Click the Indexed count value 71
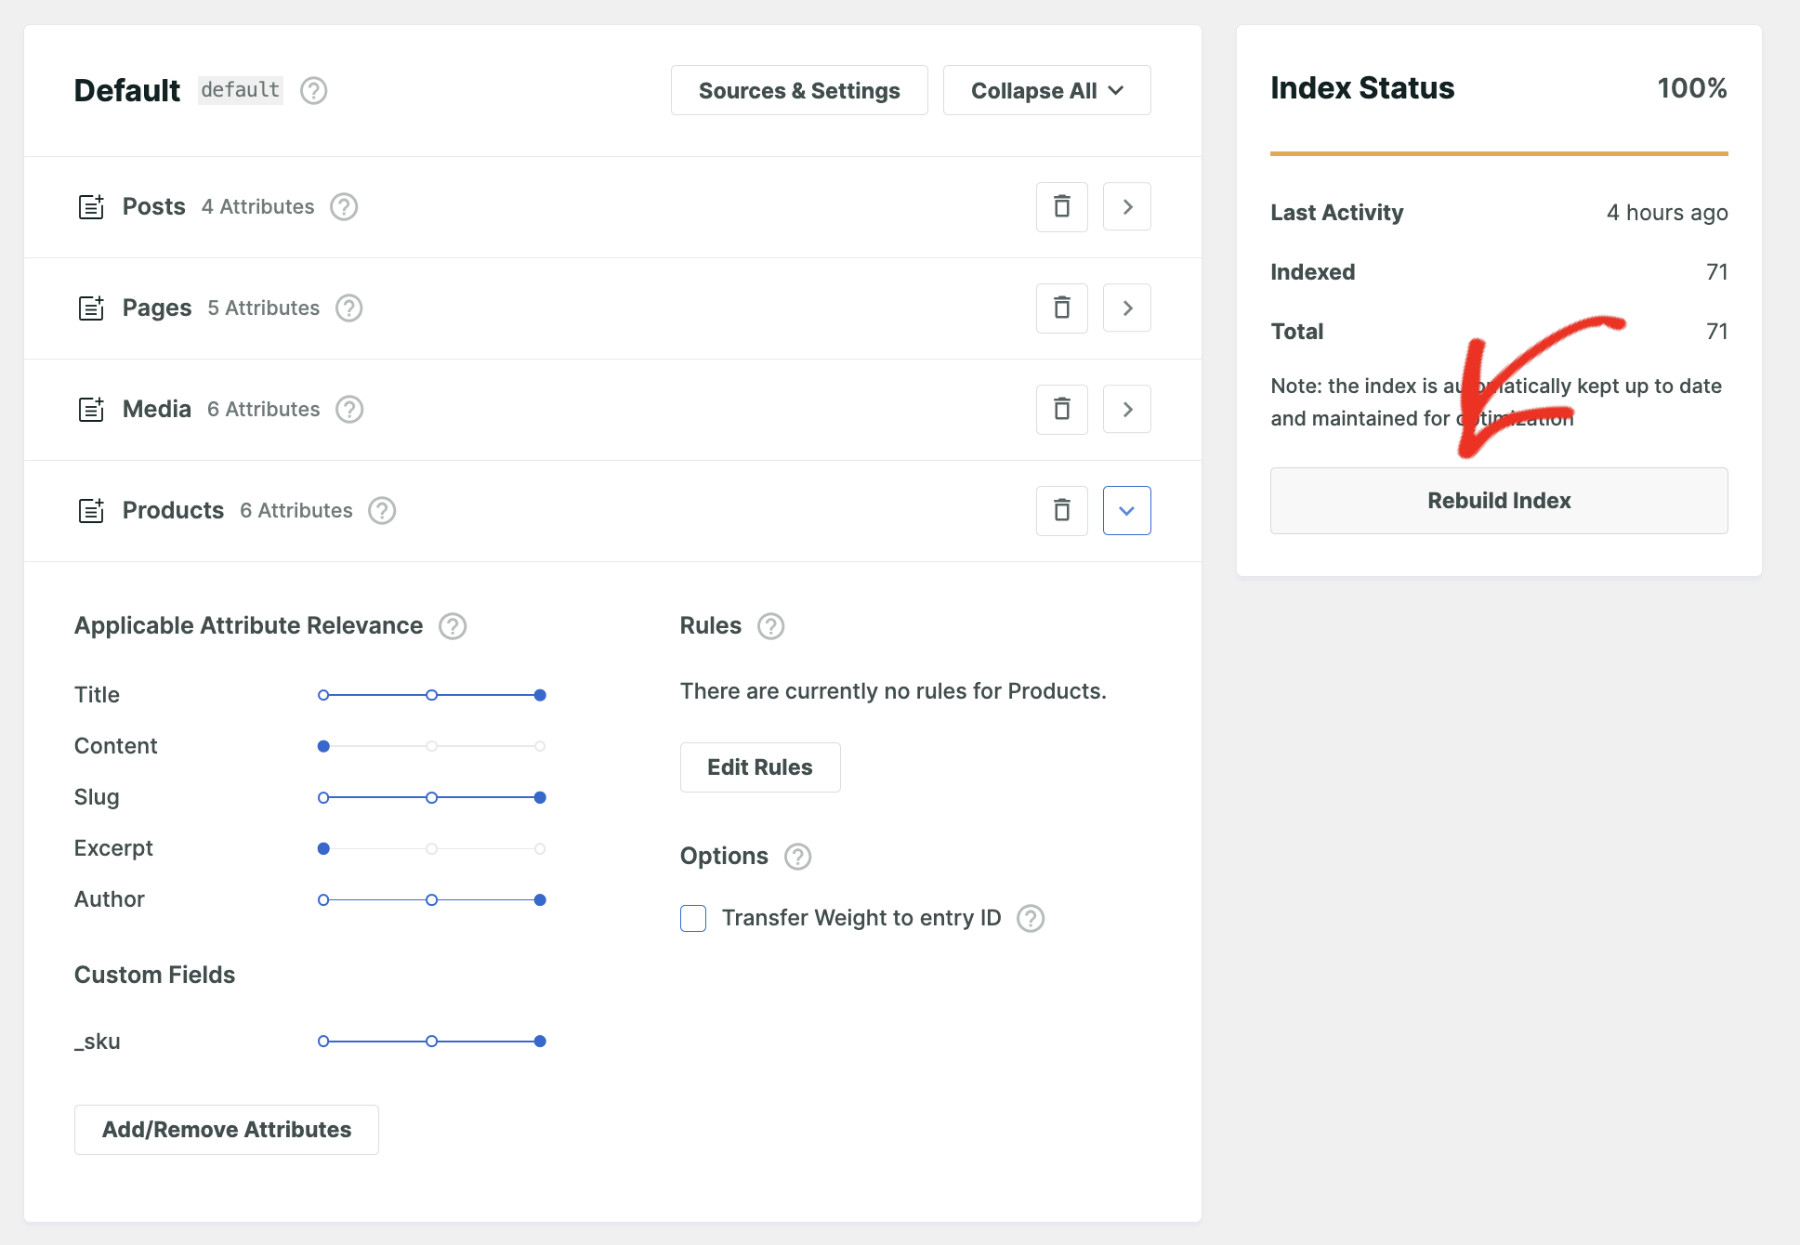Image resolution: width=1800 pixels, height=1245 pixels. [1717, 272]
